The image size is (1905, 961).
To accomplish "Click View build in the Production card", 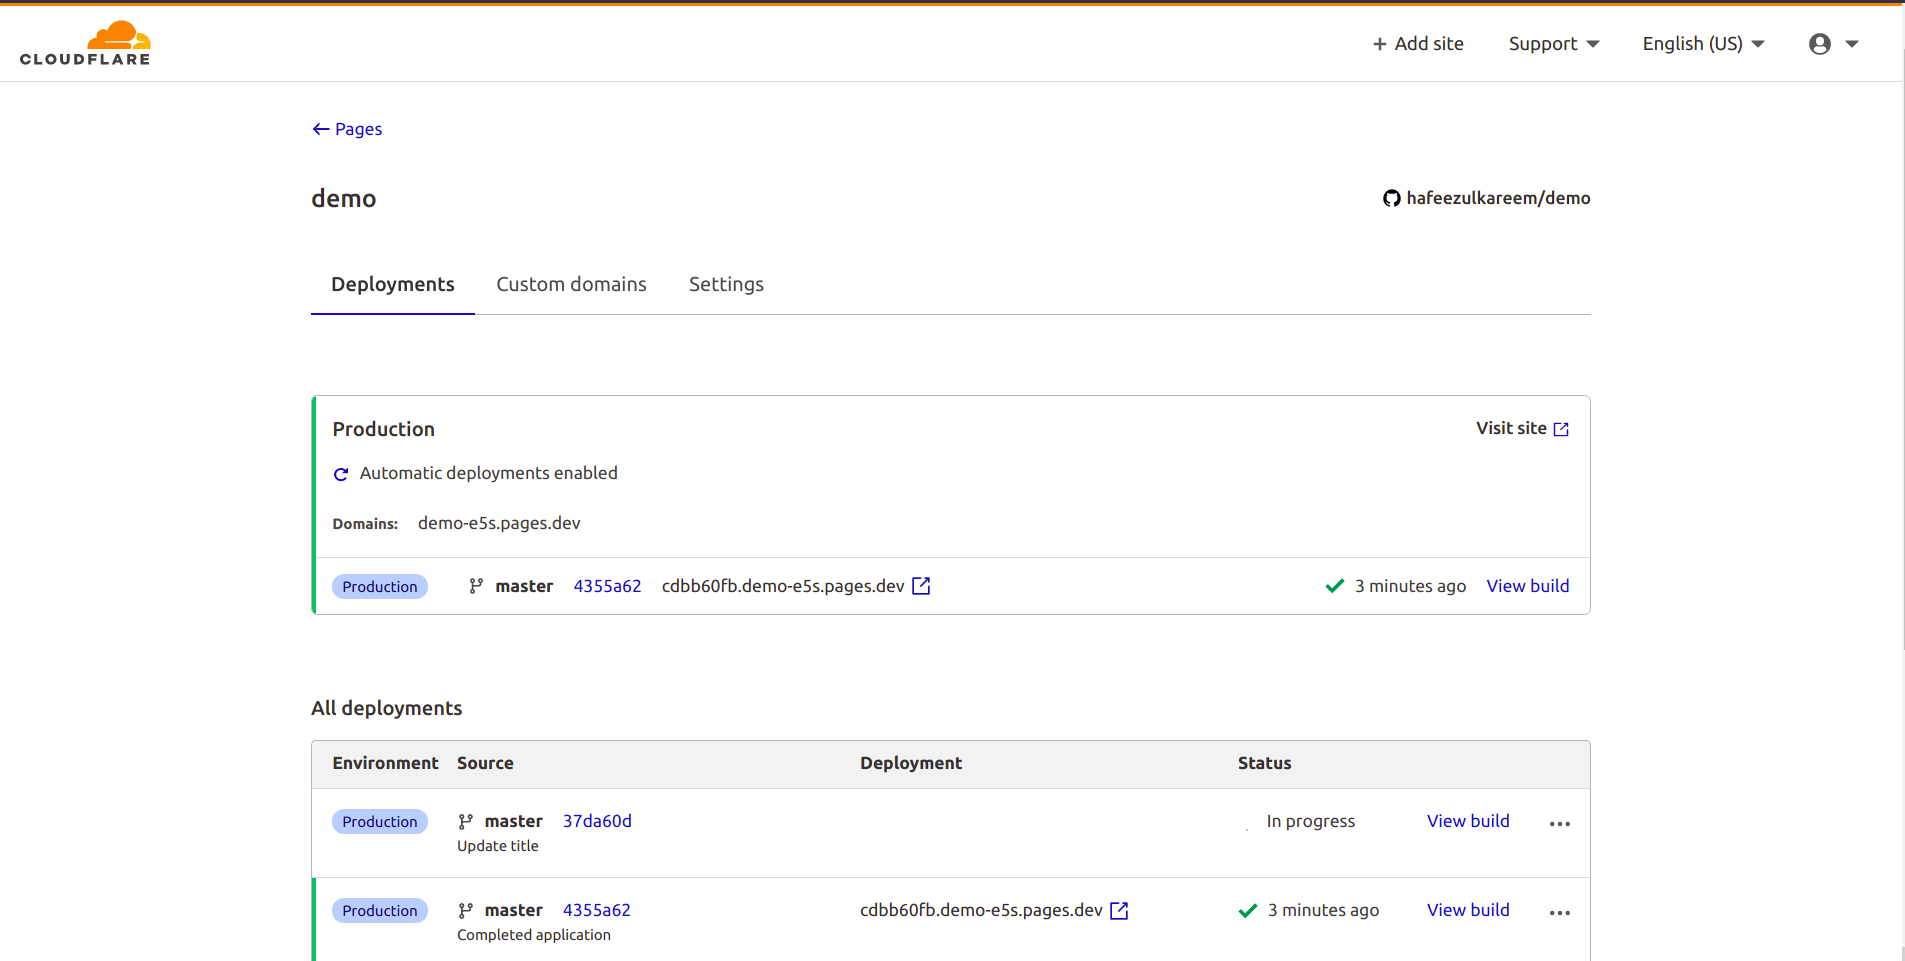I will [x=1527, y=586].
